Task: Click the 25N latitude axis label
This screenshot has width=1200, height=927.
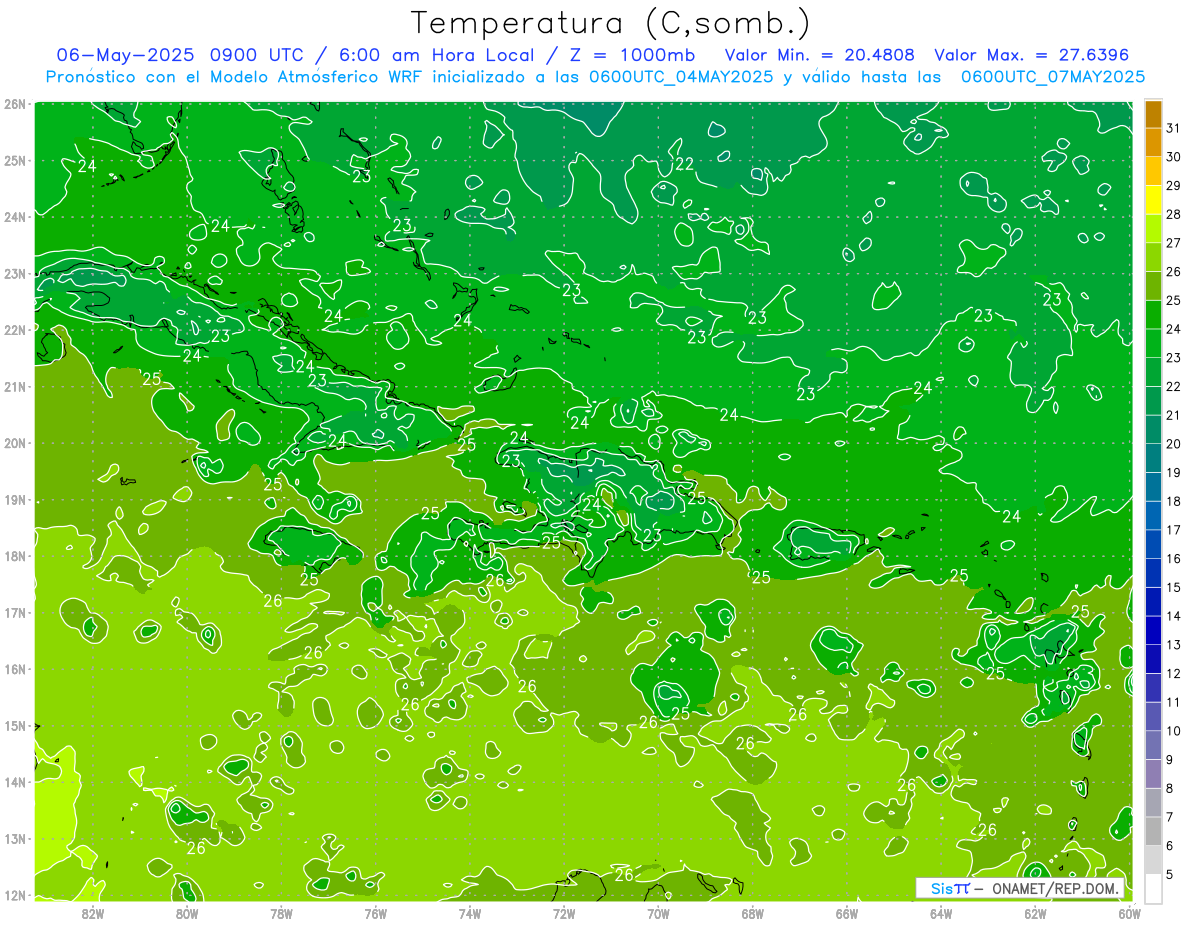Action: (14, 160)
